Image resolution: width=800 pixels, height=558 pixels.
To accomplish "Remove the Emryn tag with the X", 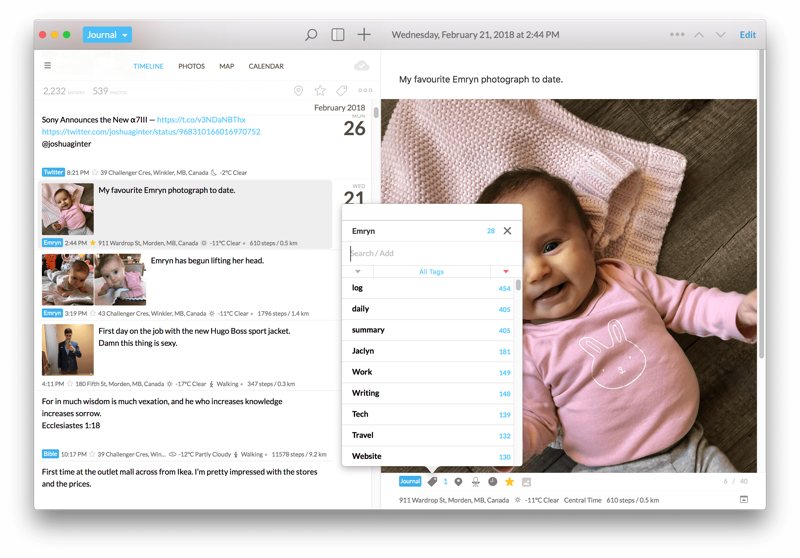I will coord(507,231).
